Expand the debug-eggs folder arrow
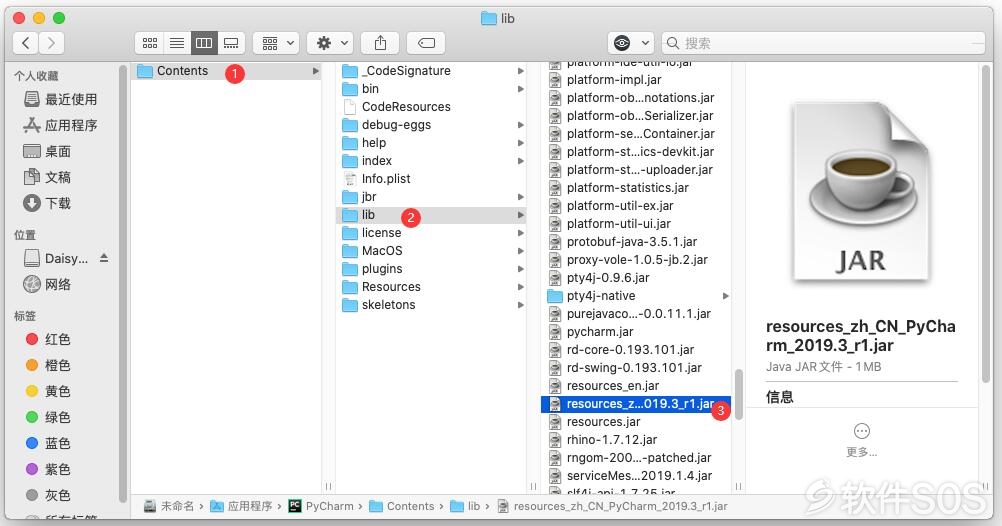1002x526 pixels. tap(521, 125)
